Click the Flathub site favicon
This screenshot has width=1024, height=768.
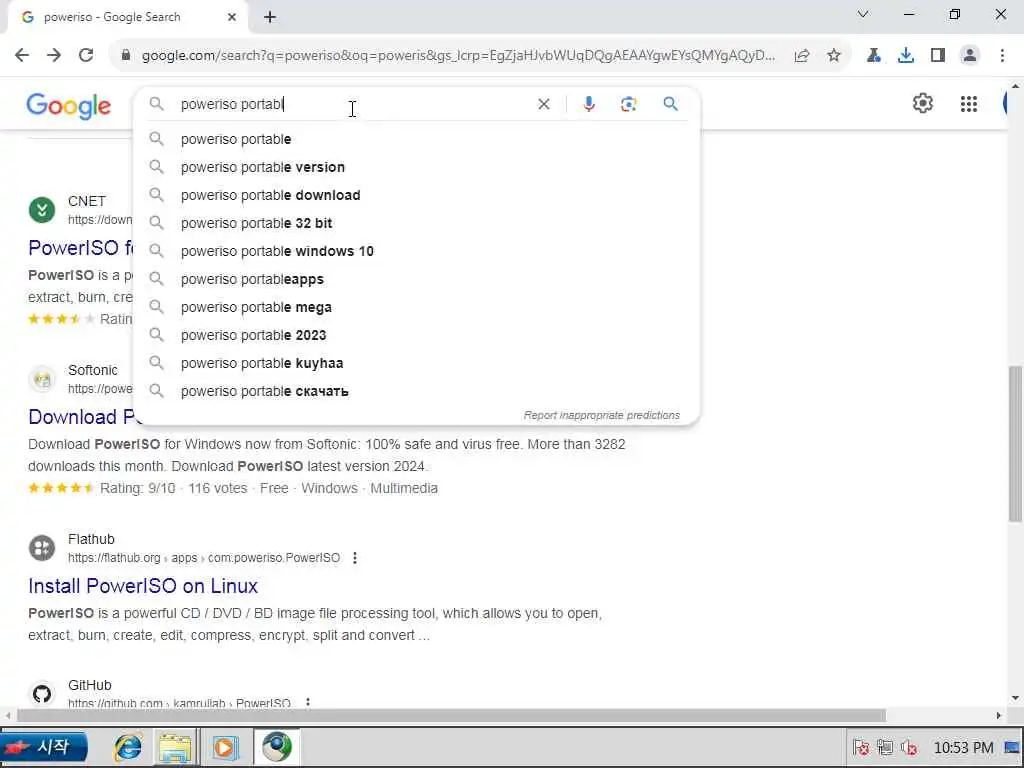pyautogui.click(x=42, y=548)
